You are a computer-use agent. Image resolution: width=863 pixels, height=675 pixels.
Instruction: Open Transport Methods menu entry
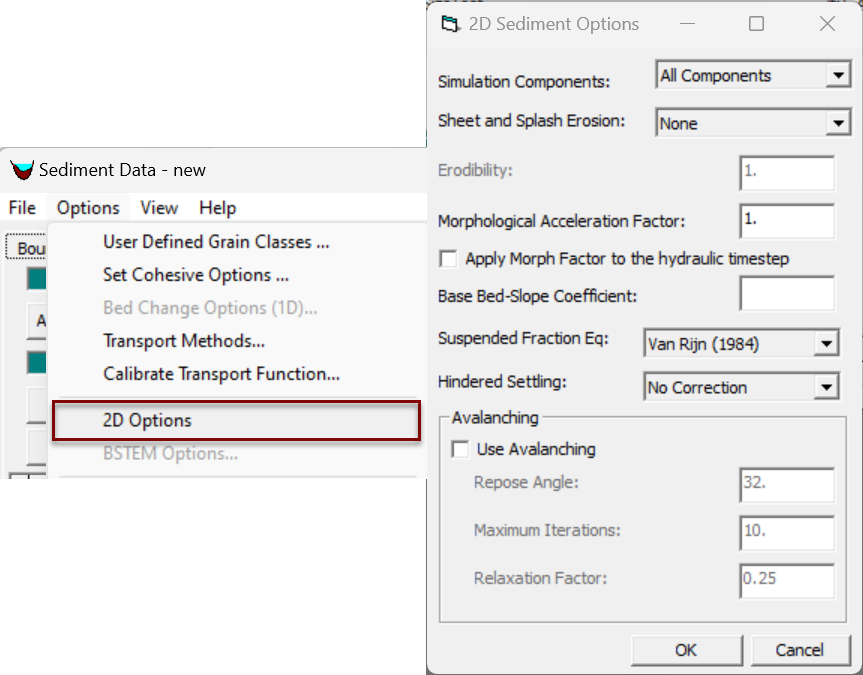(x=184, y=341)
